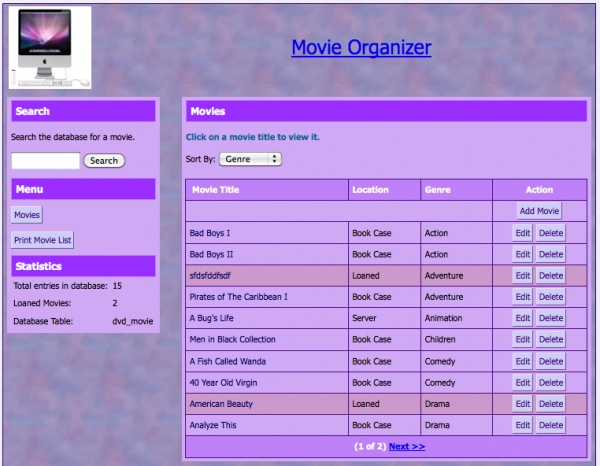Open the Sort By Genre dropdown
Image resolution: width=600 pixels, height=466 pixels.
[250, 159]
